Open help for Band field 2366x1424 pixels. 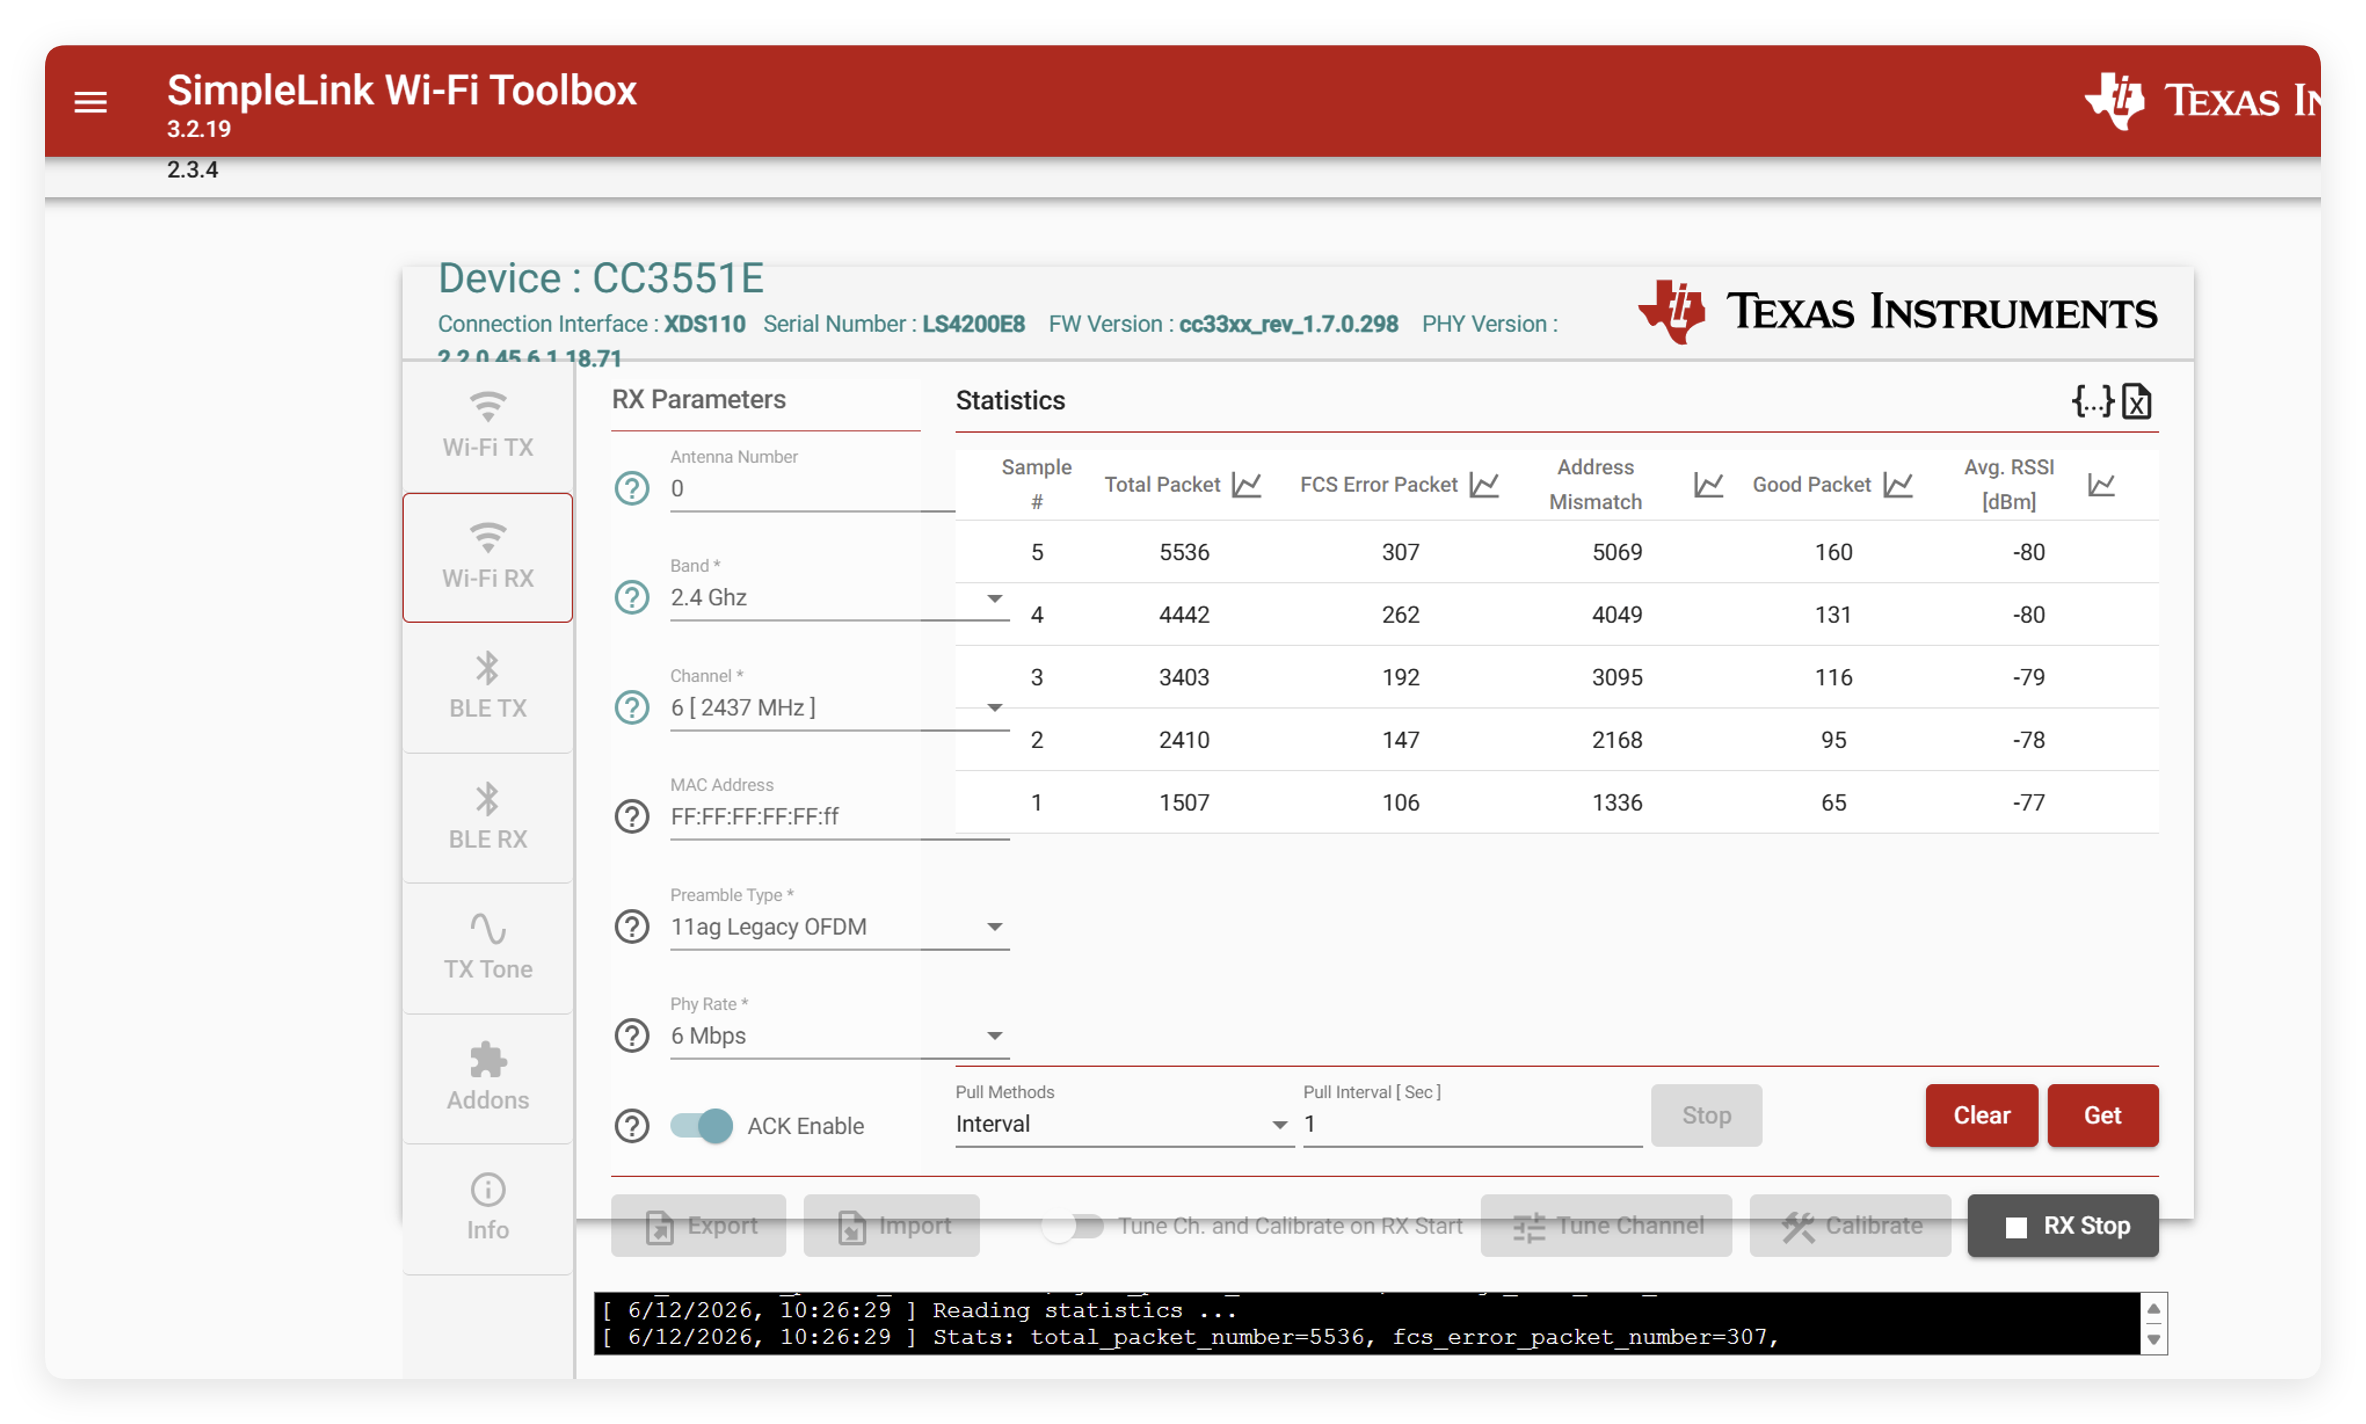(x=631, y=598)
